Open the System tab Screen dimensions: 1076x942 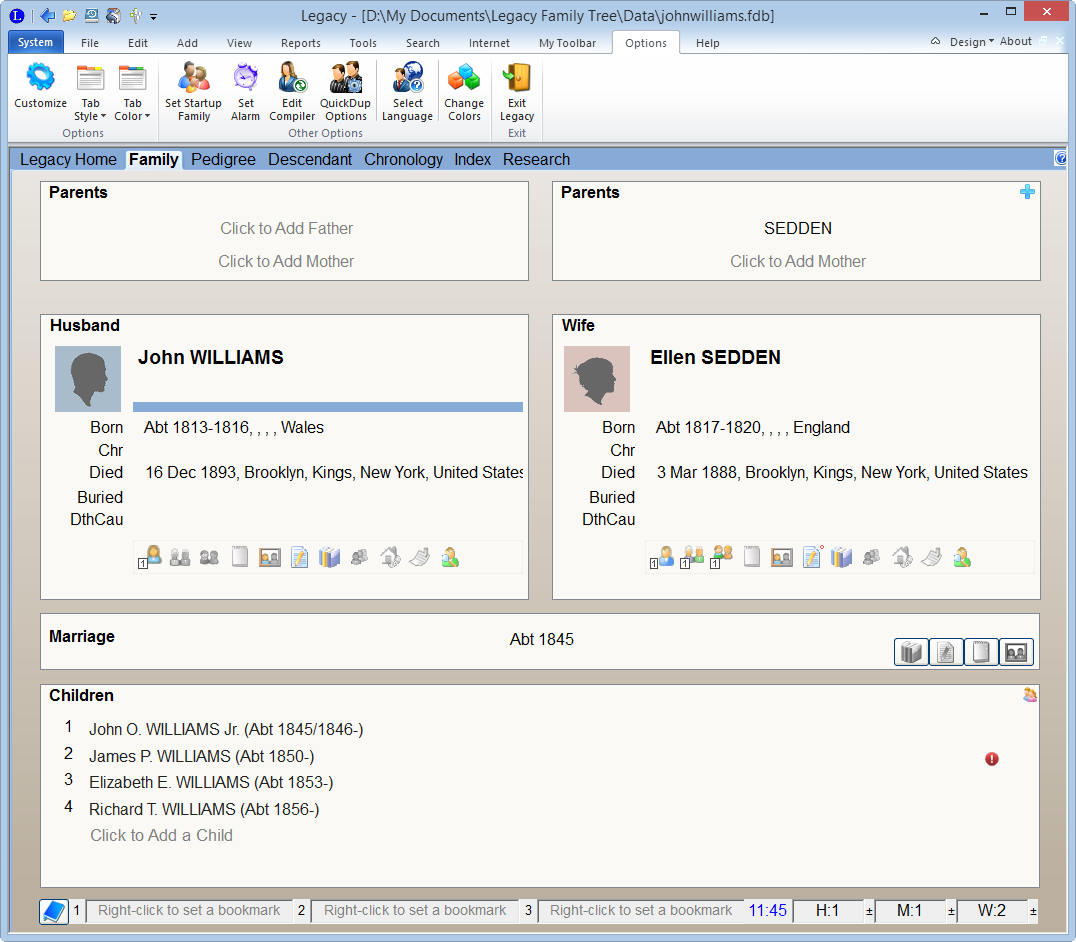tap(36, 43)
